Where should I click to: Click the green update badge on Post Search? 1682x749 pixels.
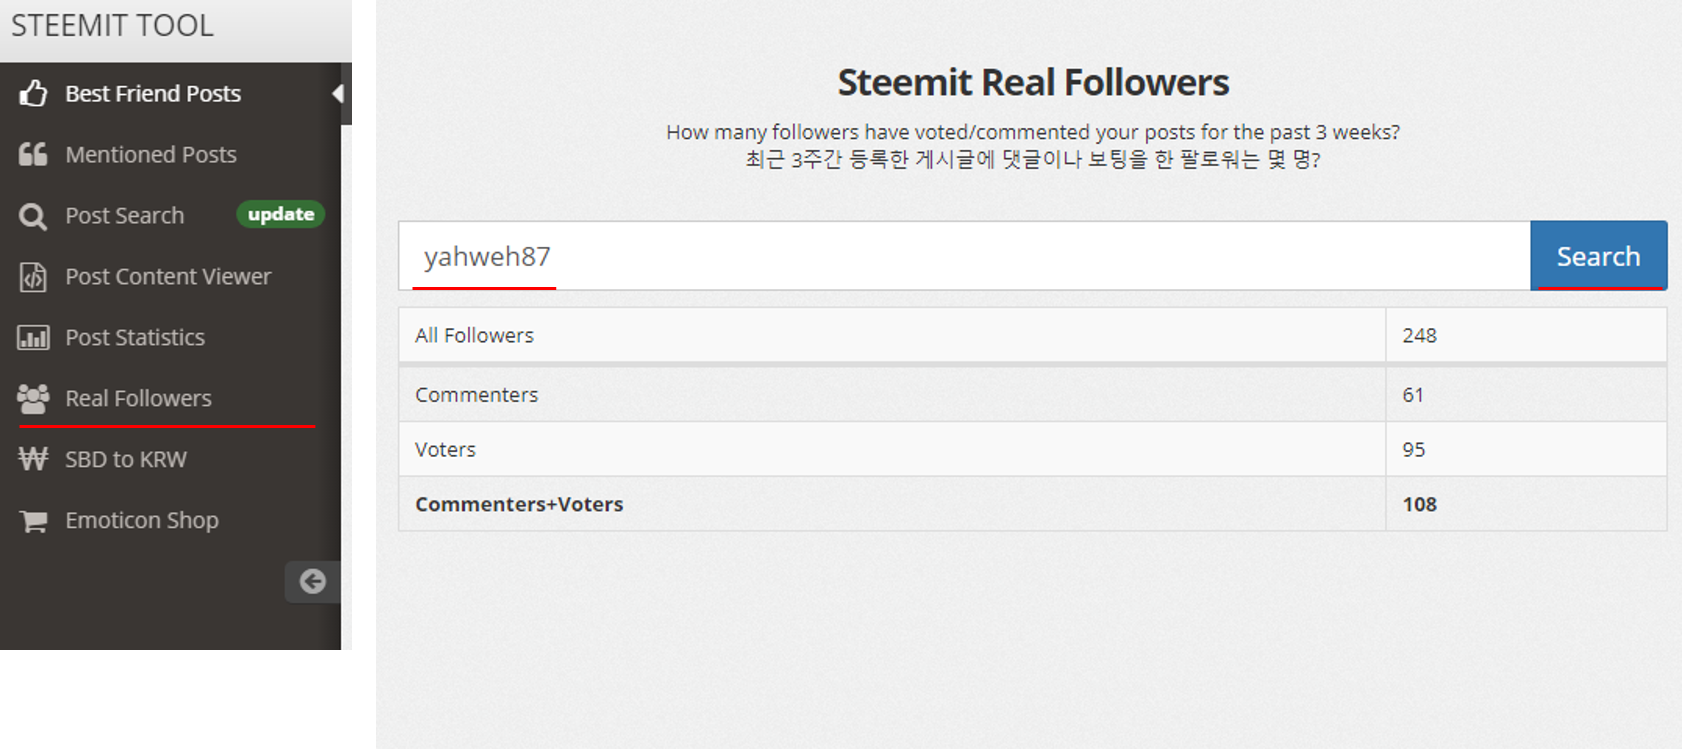280,214
